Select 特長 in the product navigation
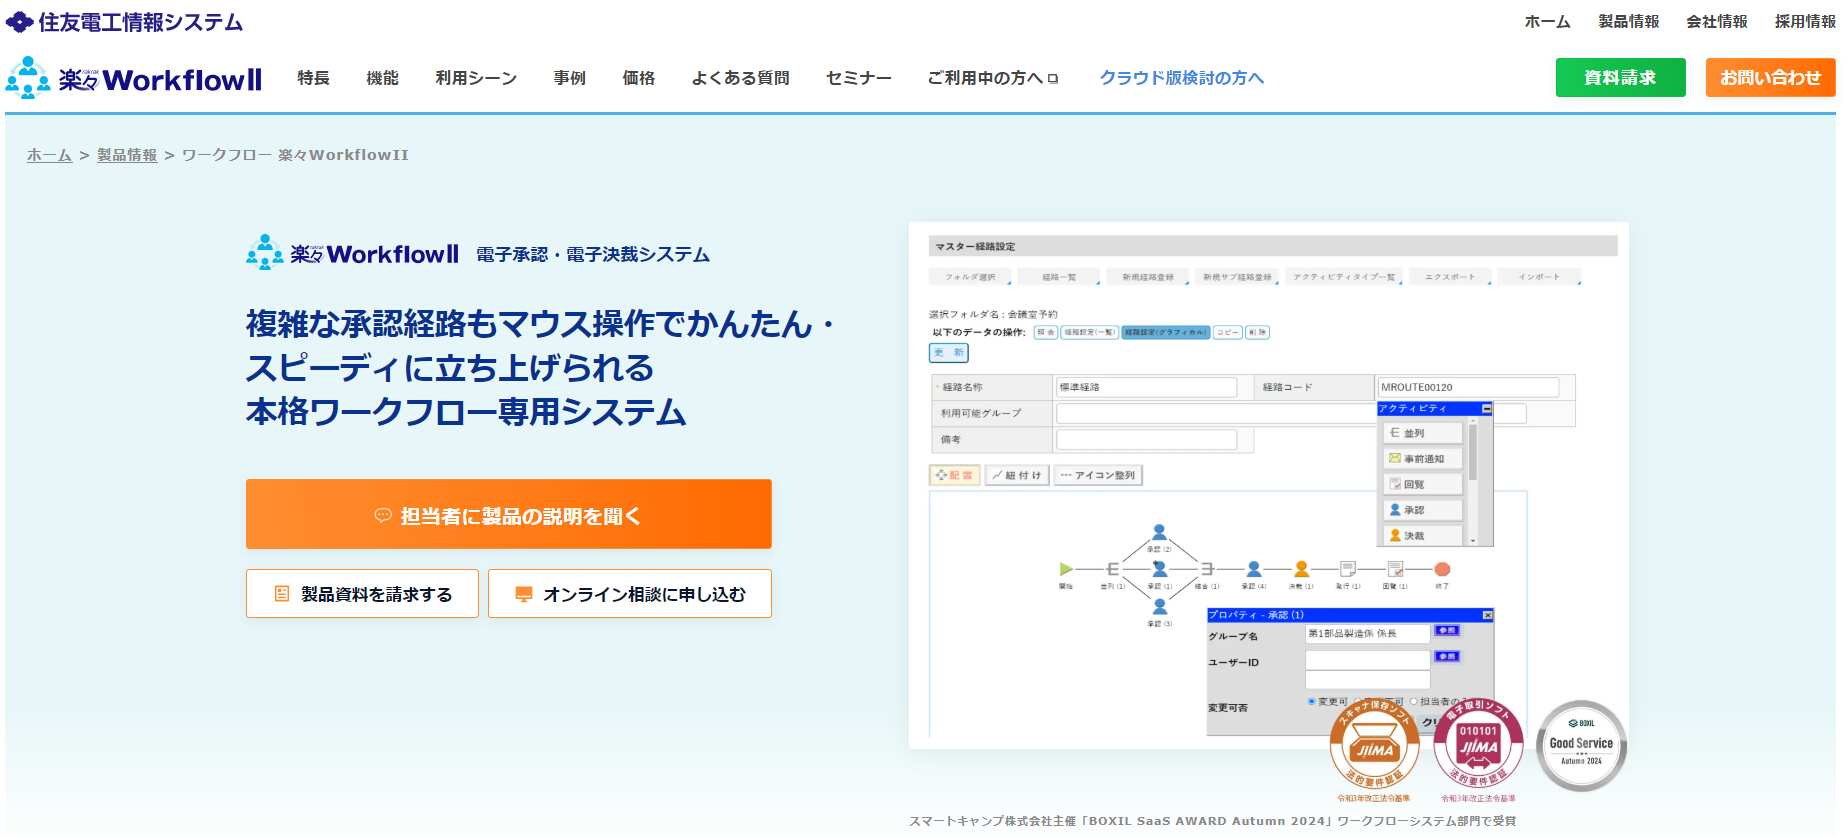 (x=313, y=78)
